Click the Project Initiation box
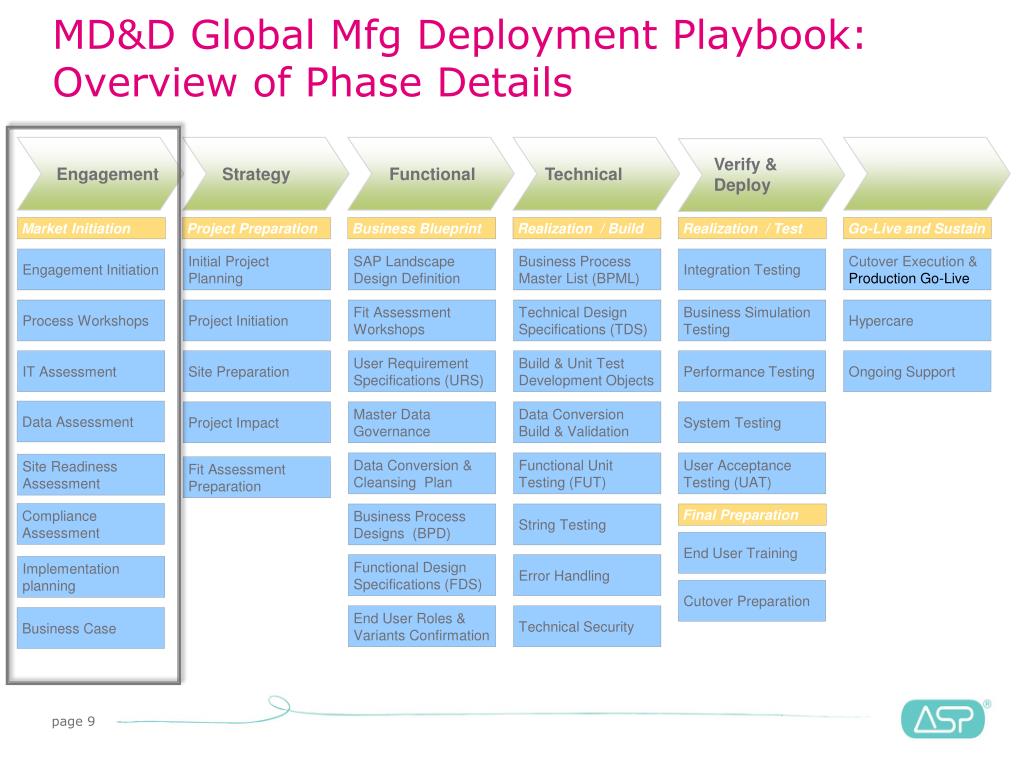1024x768 pixels. coord(257,320)
